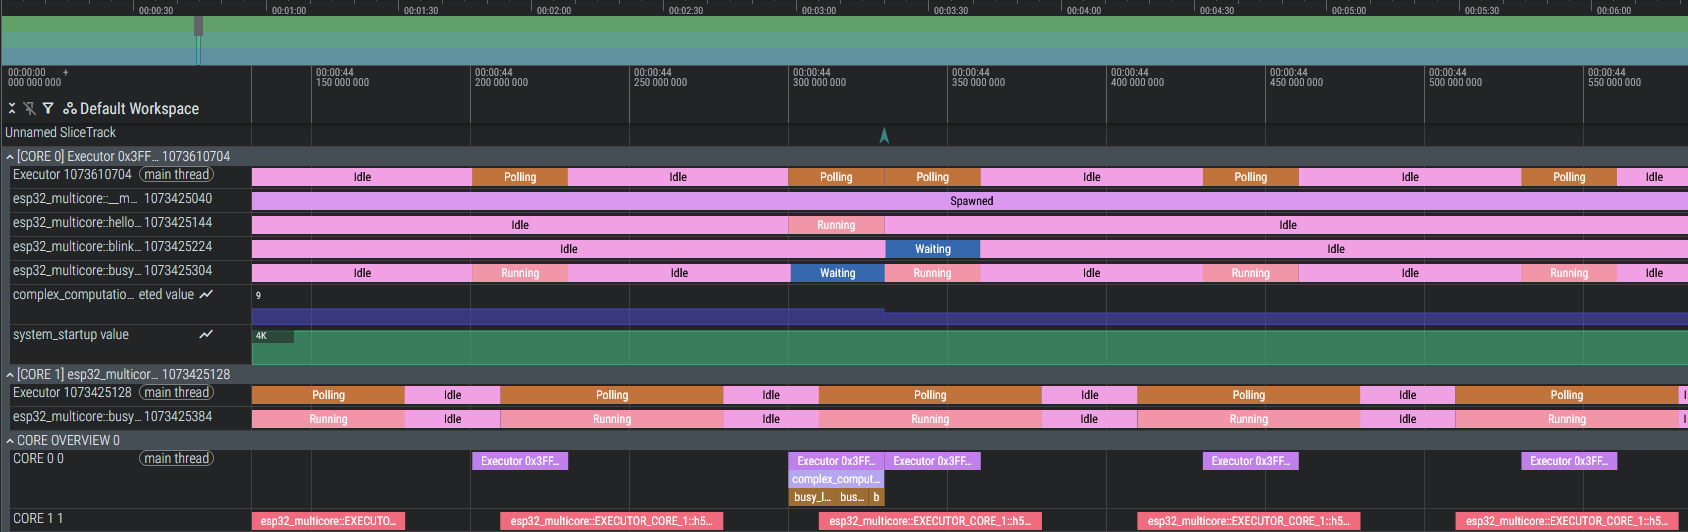Click the workspace icon beside Default Workspace

[70, 108]
